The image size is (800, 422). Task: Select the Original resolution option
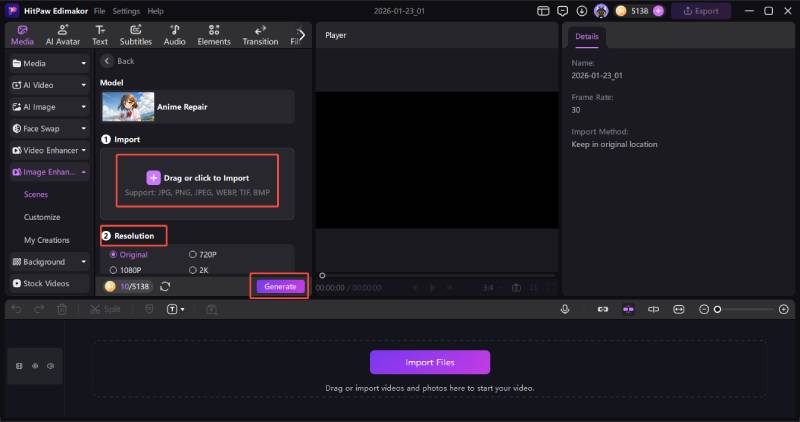114,255
